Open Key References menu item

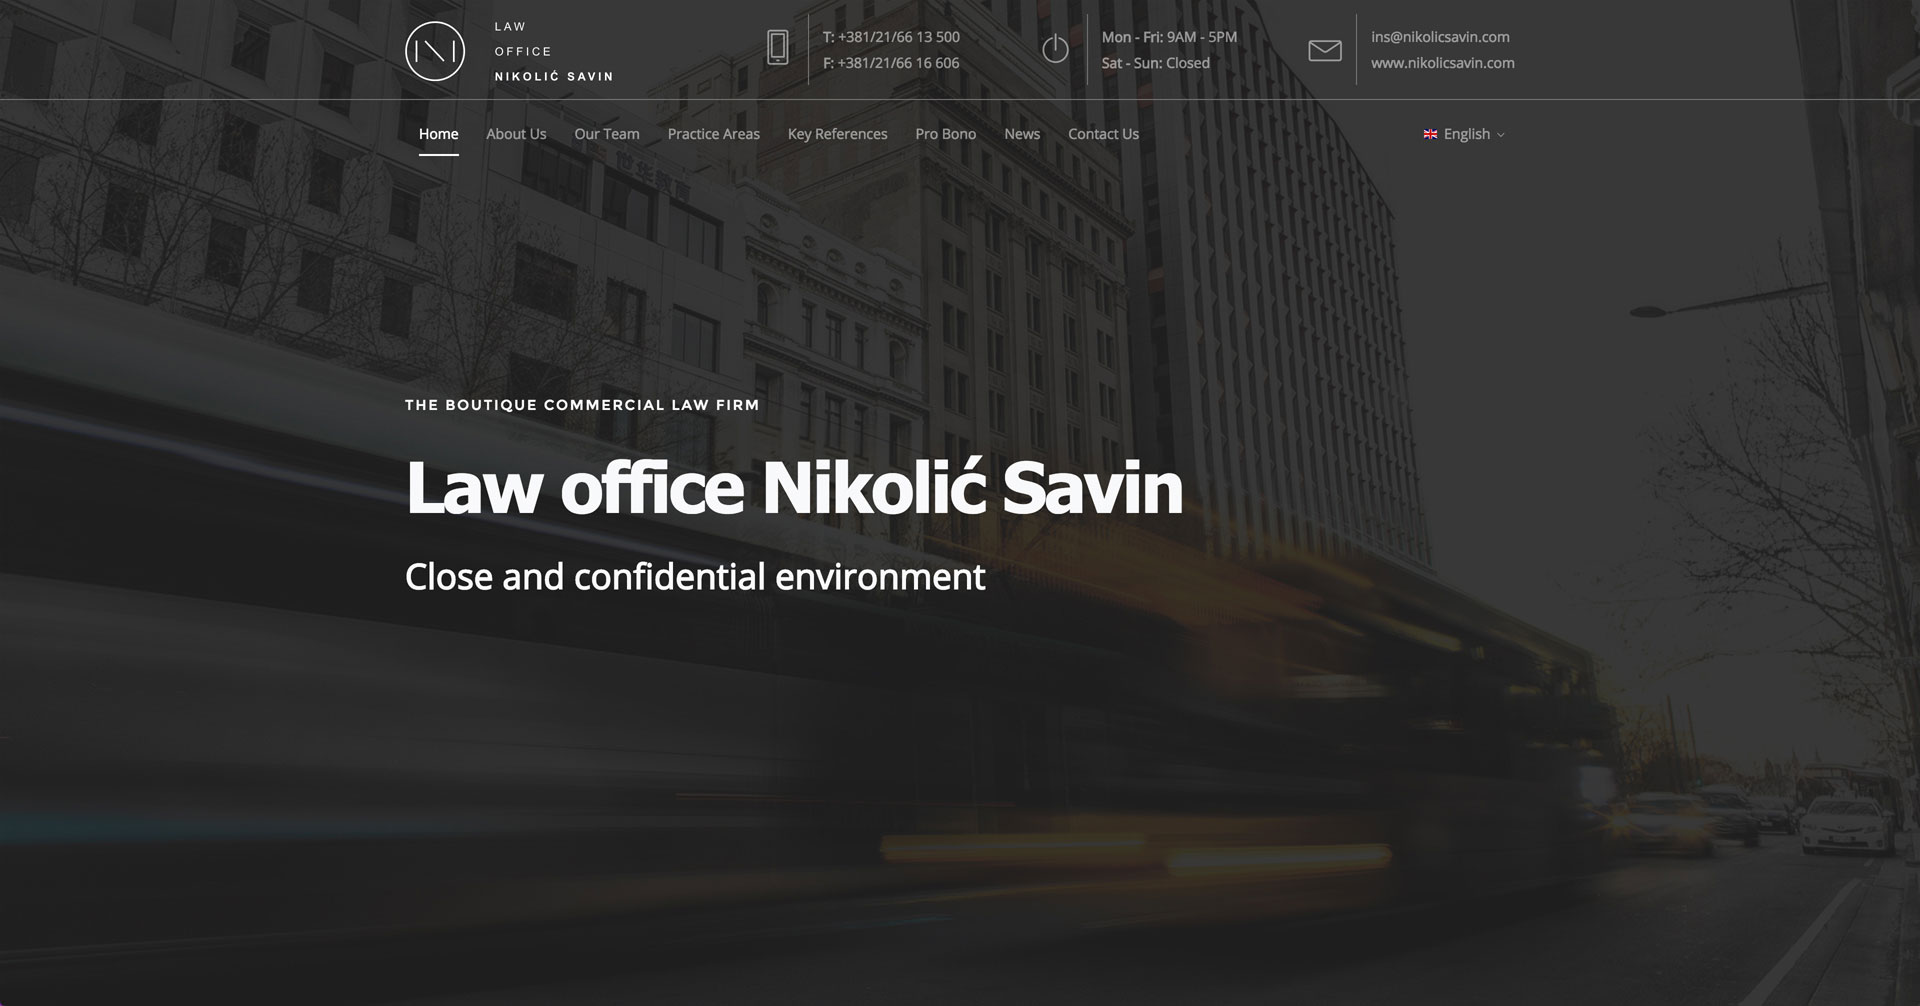coord(838,134)
